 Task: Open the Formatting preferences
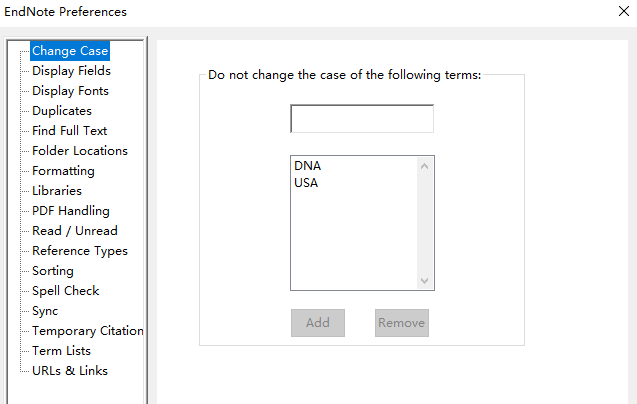(63, 171)
